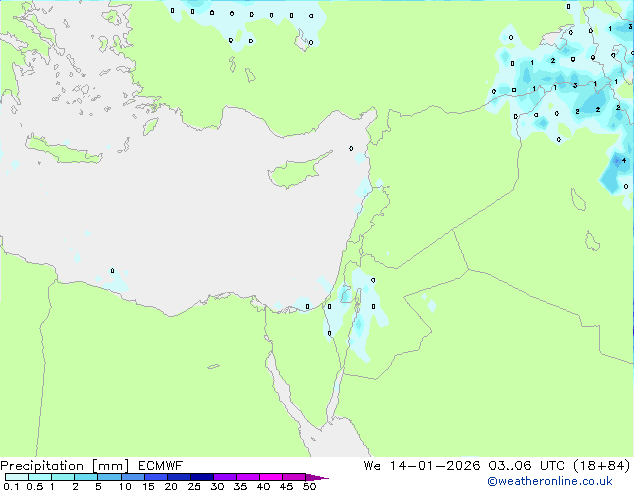Image resolution: width=634 pixels, height=490 pixels.
Task: Click the precipitation value '4' on the map
Action: click(624, 161)
